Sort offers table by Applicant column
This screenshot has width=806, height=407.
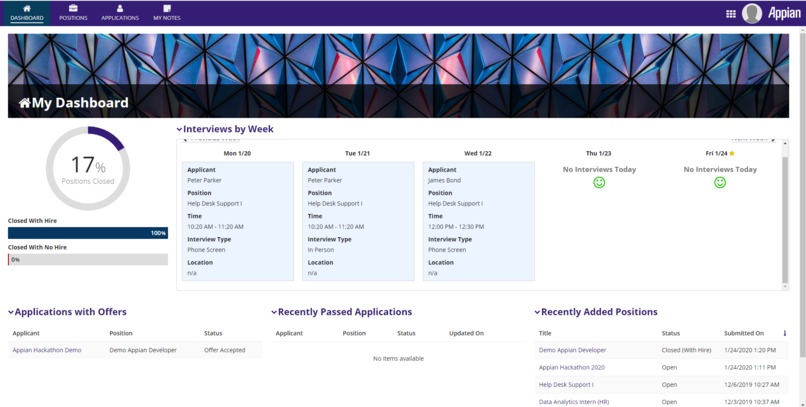[26, 334]
